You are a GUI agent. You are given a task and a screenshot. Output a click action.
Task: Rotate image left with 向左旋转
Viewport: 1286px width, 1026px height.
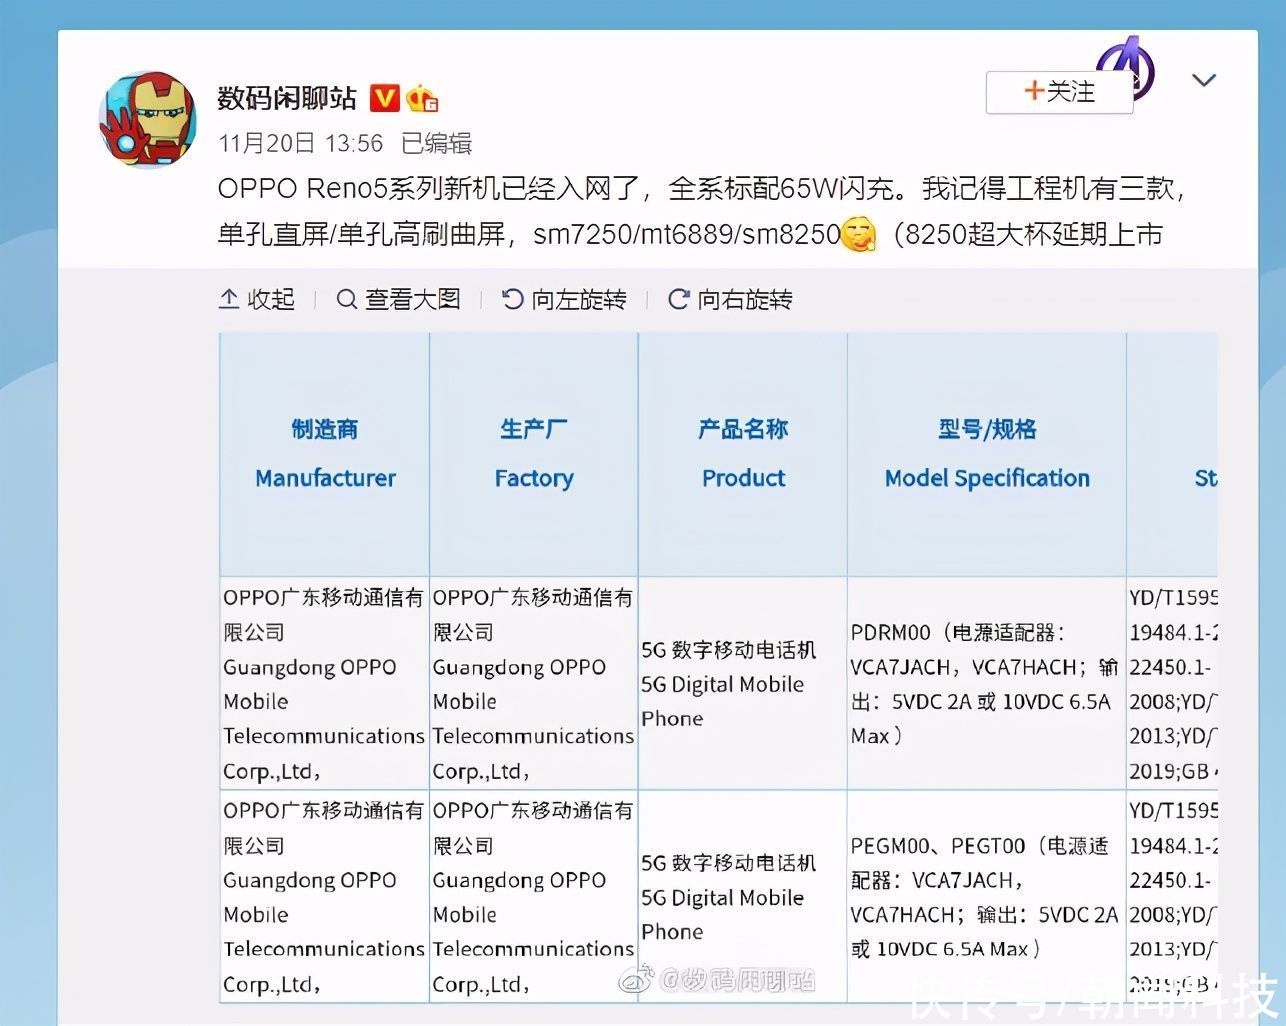(x=564, y=299)
